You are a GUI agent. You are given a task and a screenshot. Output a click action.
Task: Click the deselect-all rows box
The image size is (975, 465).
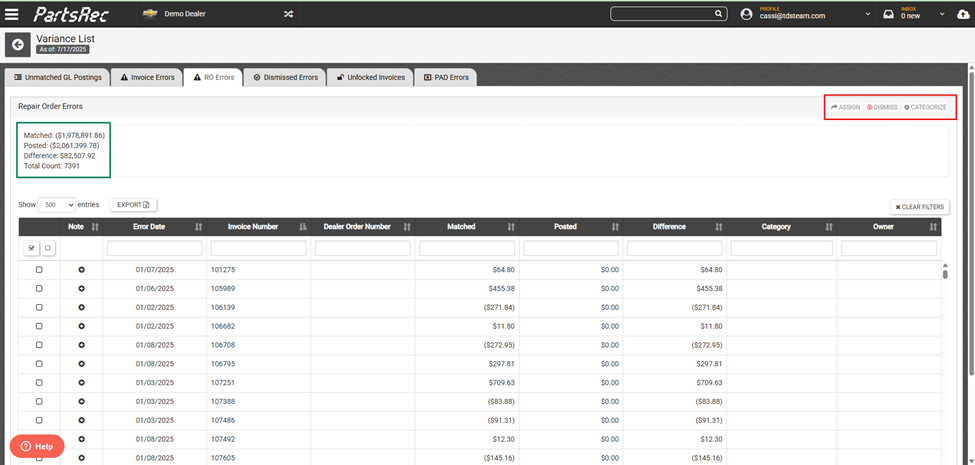tap(48, 248)
